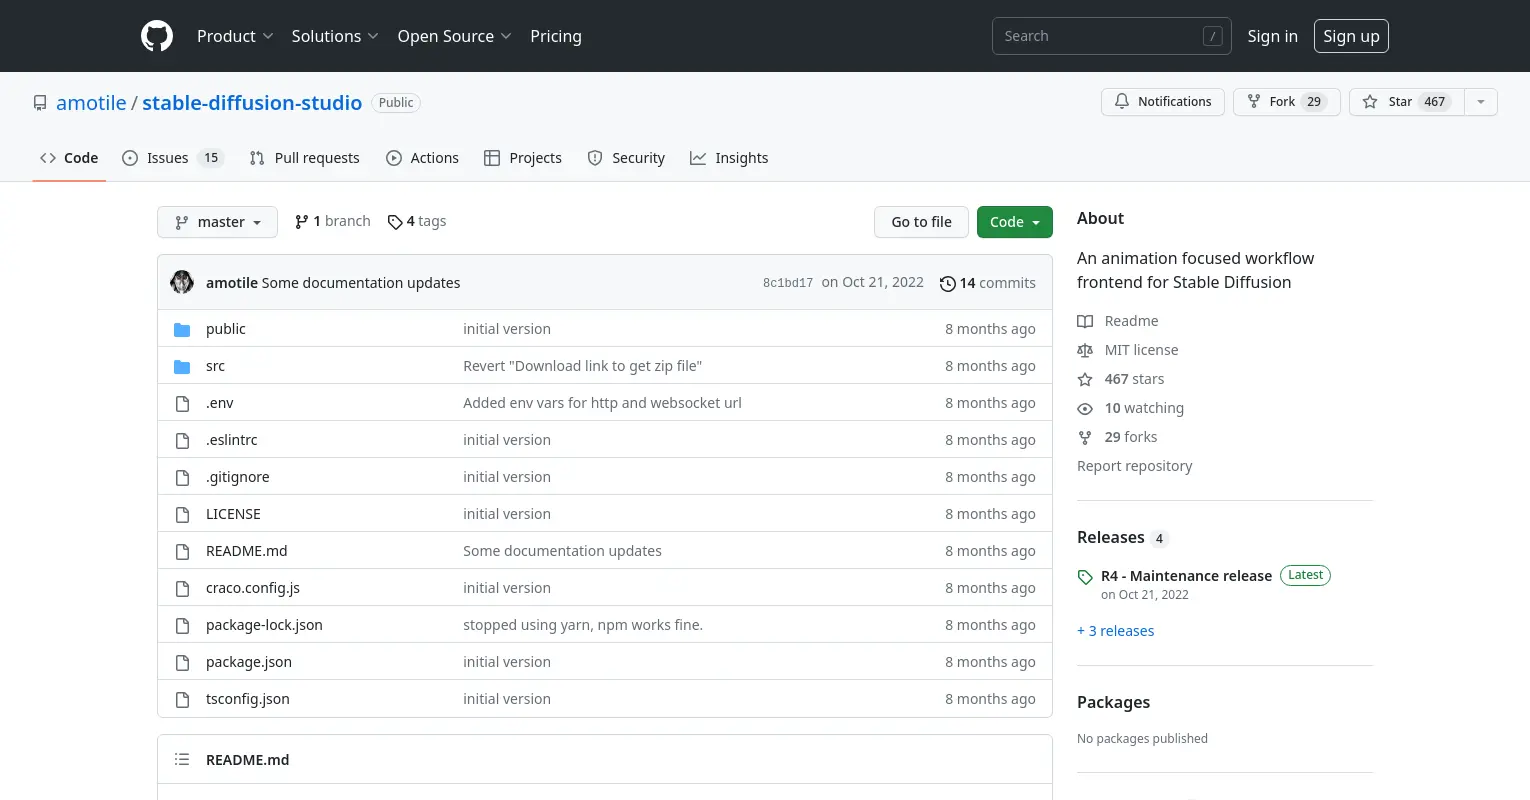Image resolution: width=1530 pixels, height=800 pixels.
Task: Open the master branch dropdown
Action: [217, 222]
